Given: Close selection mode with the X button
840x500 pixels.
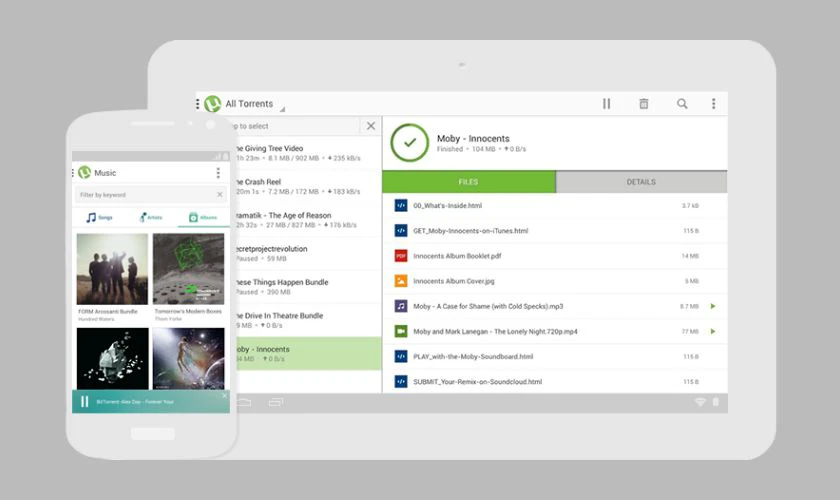Looking at the screenshot, I should click(x=371, y=126).
